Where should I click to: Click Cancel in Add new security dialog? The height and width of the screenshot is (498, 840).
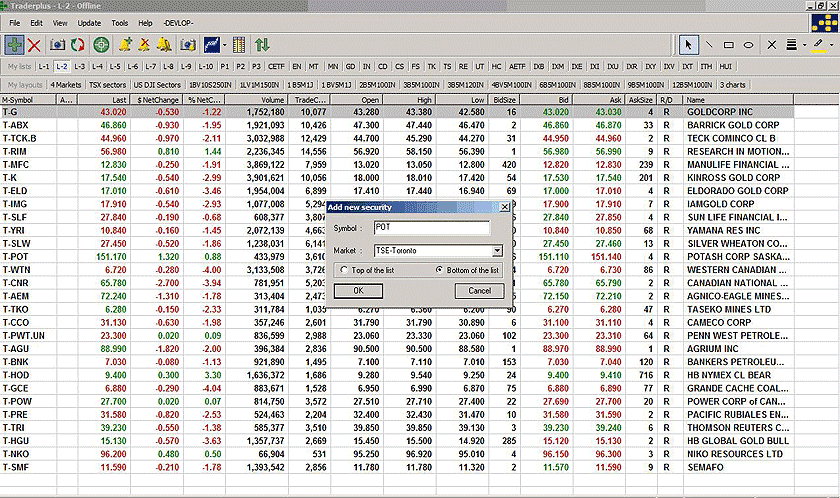pyautogui.click(x=479, y=291)
